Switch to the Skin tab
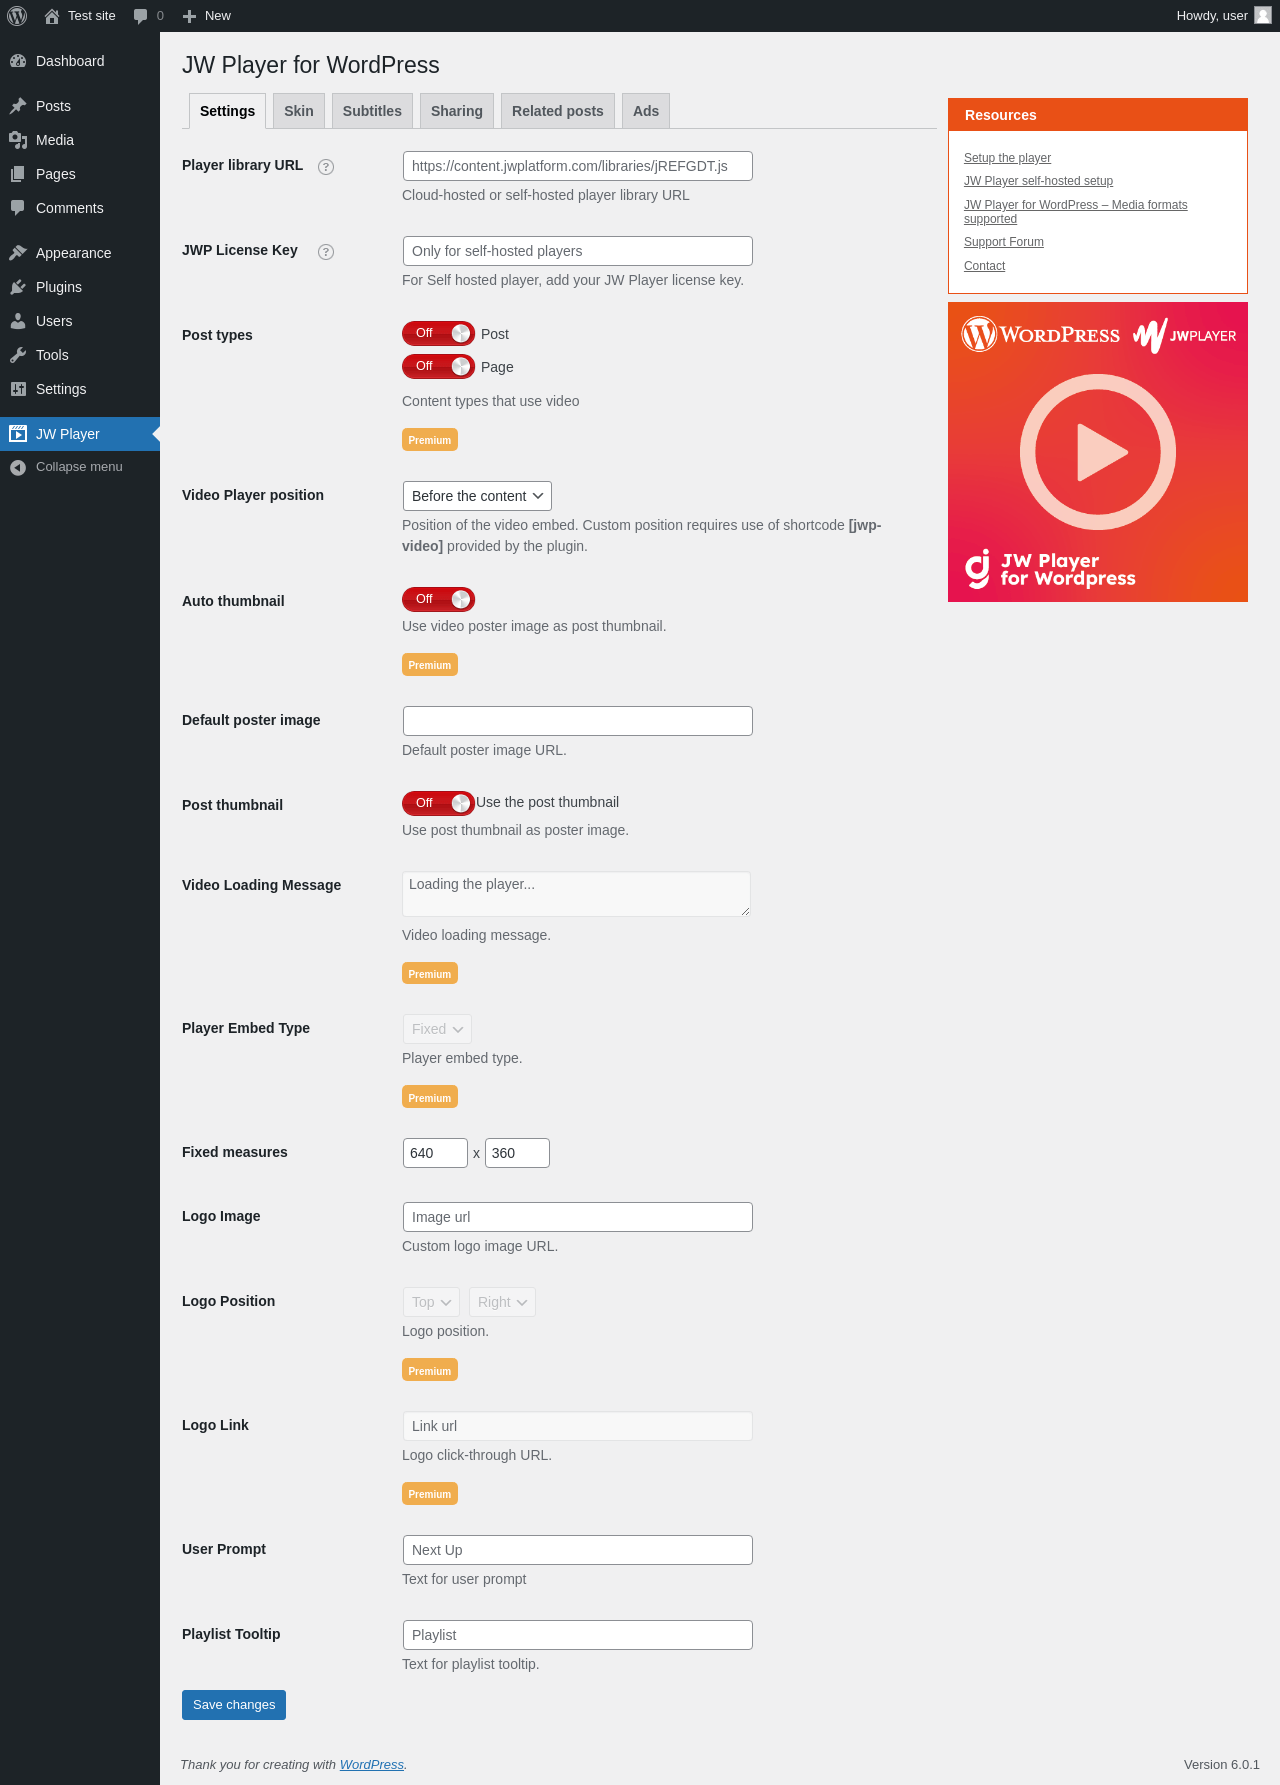 coord(299,111)
